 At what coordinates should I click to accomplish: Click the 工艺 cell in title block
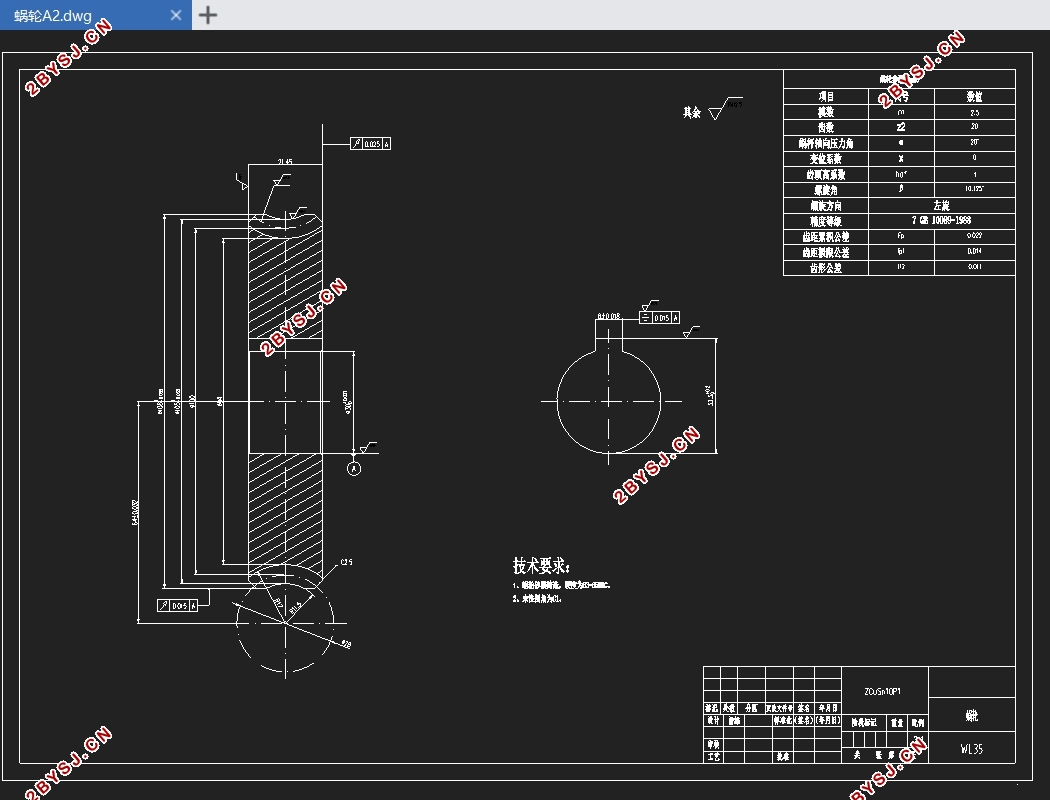pos(712,756)
